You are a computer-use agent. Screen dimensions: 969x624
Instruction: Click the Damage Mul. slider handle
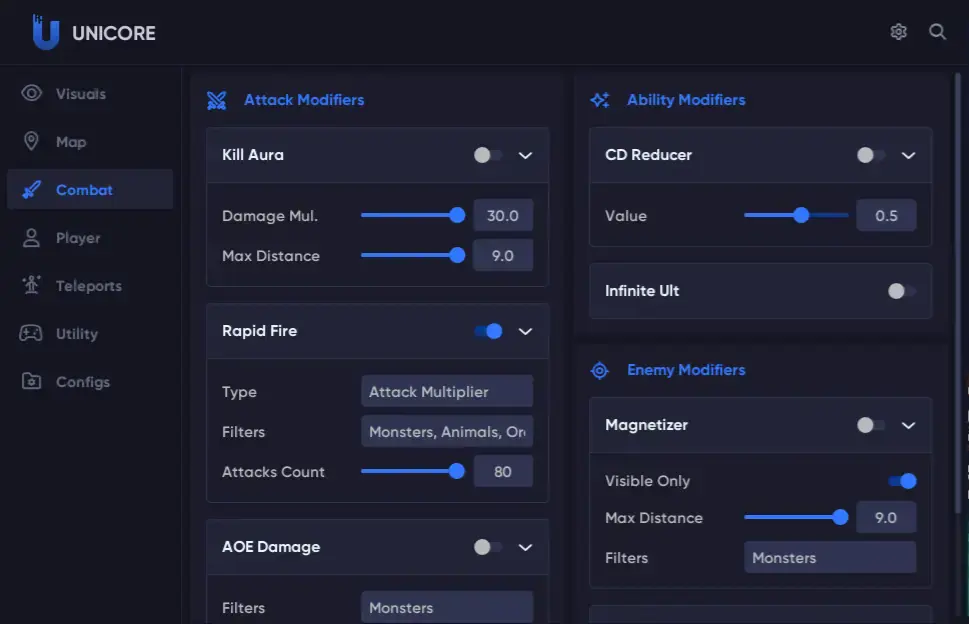(x=457, y=215)
